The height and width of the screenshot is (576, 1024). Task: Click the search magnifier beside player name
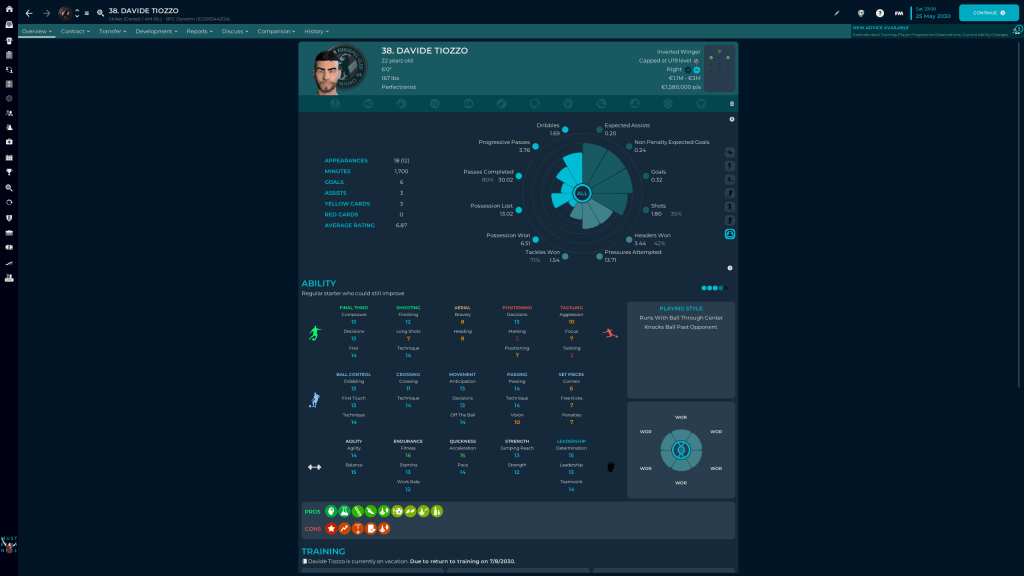[x=100, y=13]
